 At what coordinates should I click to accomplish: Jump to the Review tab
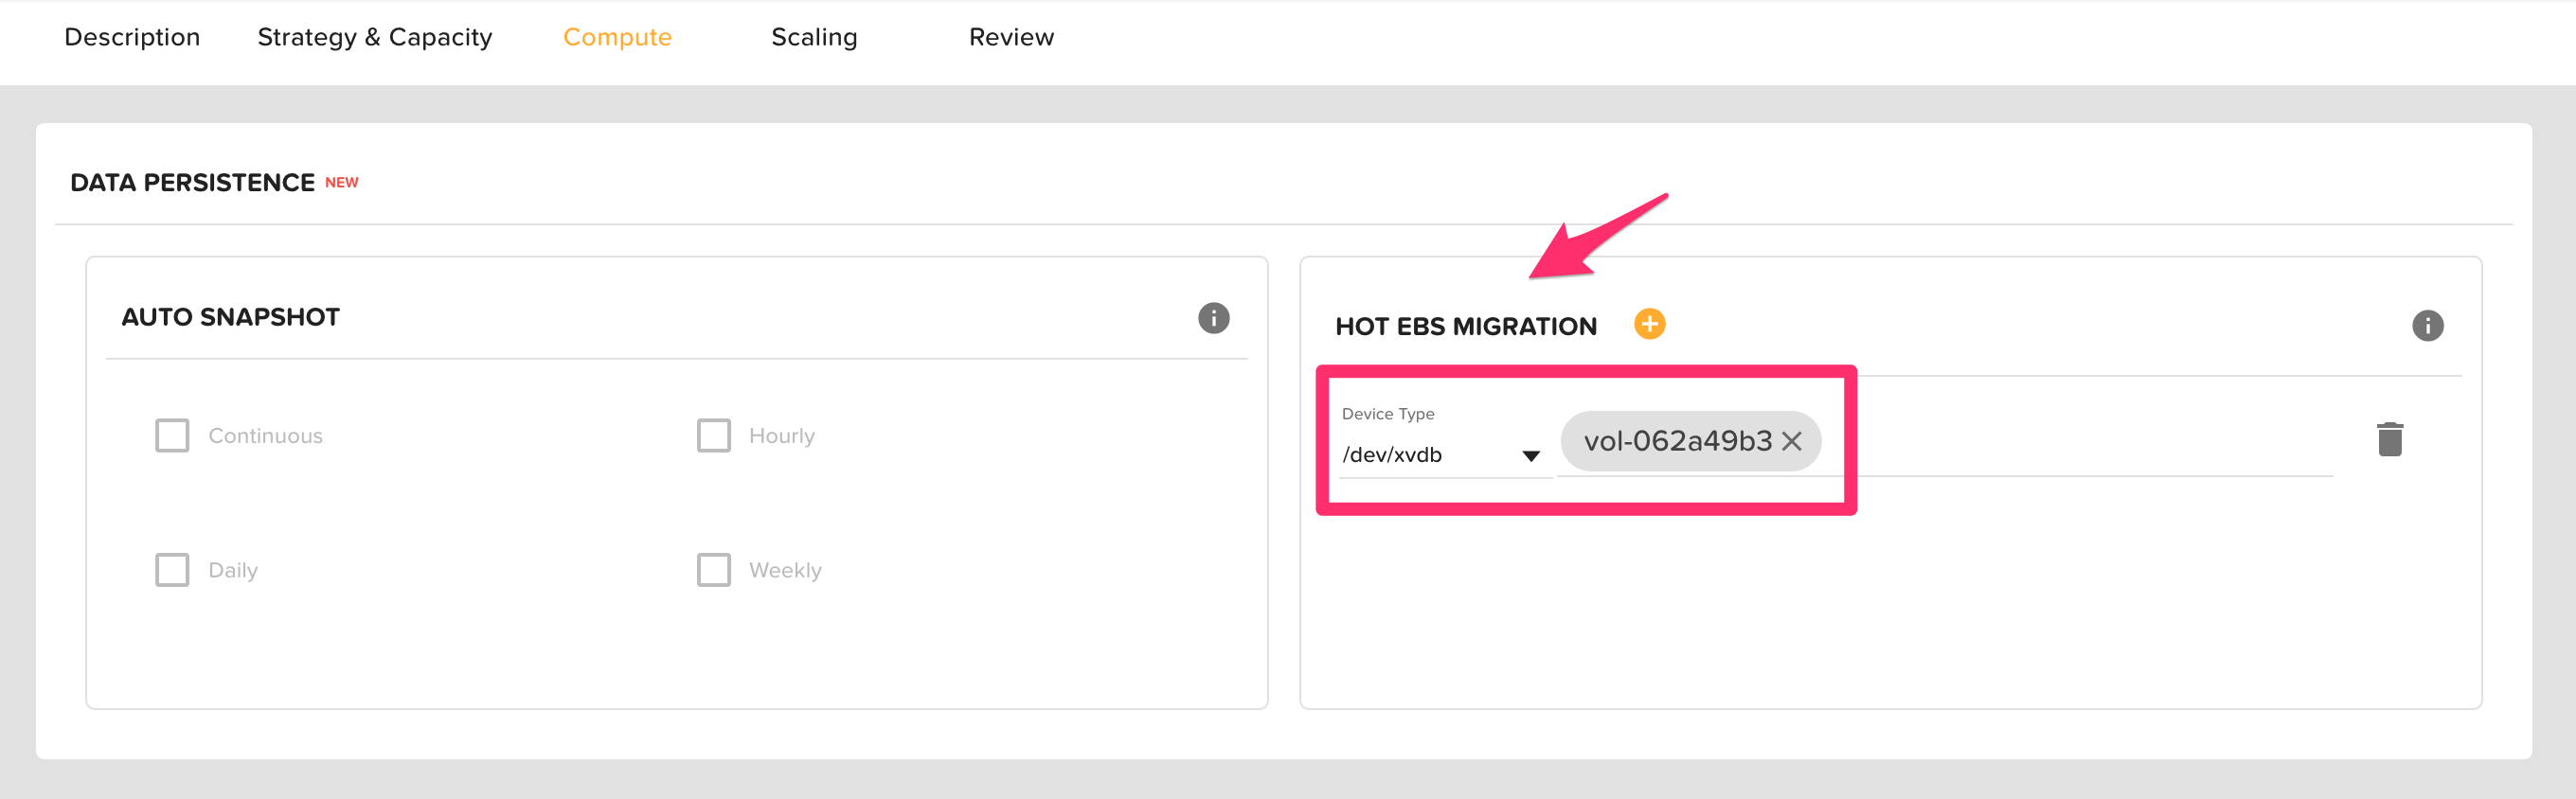tap(1011, 37)
